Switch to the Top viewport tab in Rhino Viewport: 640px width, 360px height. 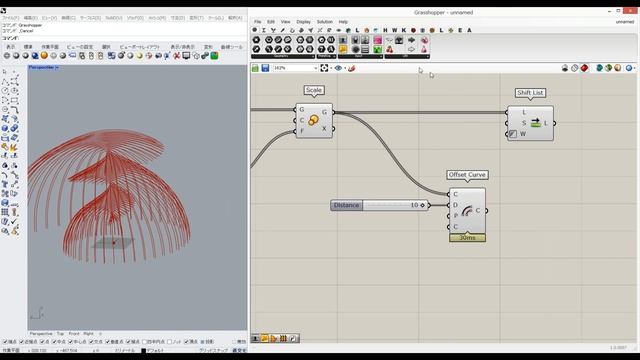point(60,333)
